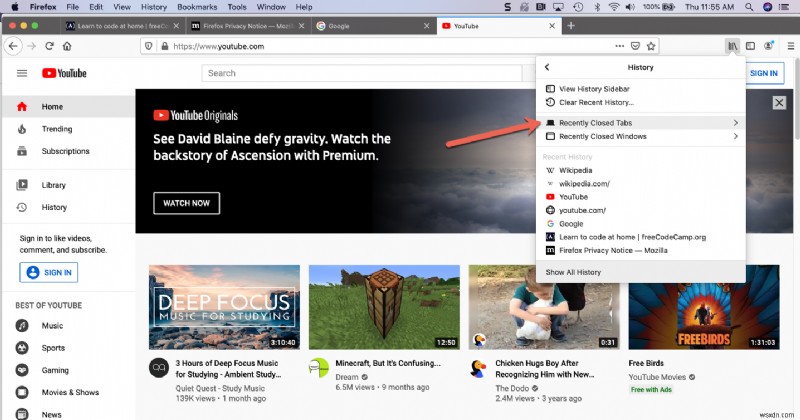This screenshot has height=420, width=800.
Task: Open the History menu in menu bar
Action: (x=154, y=7)
